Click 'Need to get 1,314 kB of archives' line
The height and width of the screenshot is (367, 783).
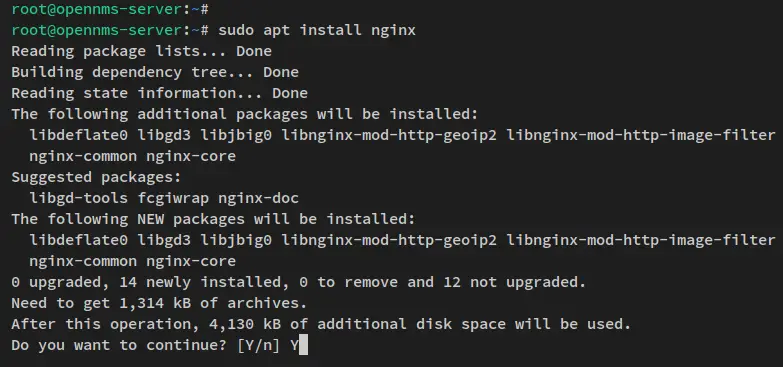click(x=159, y=304)
